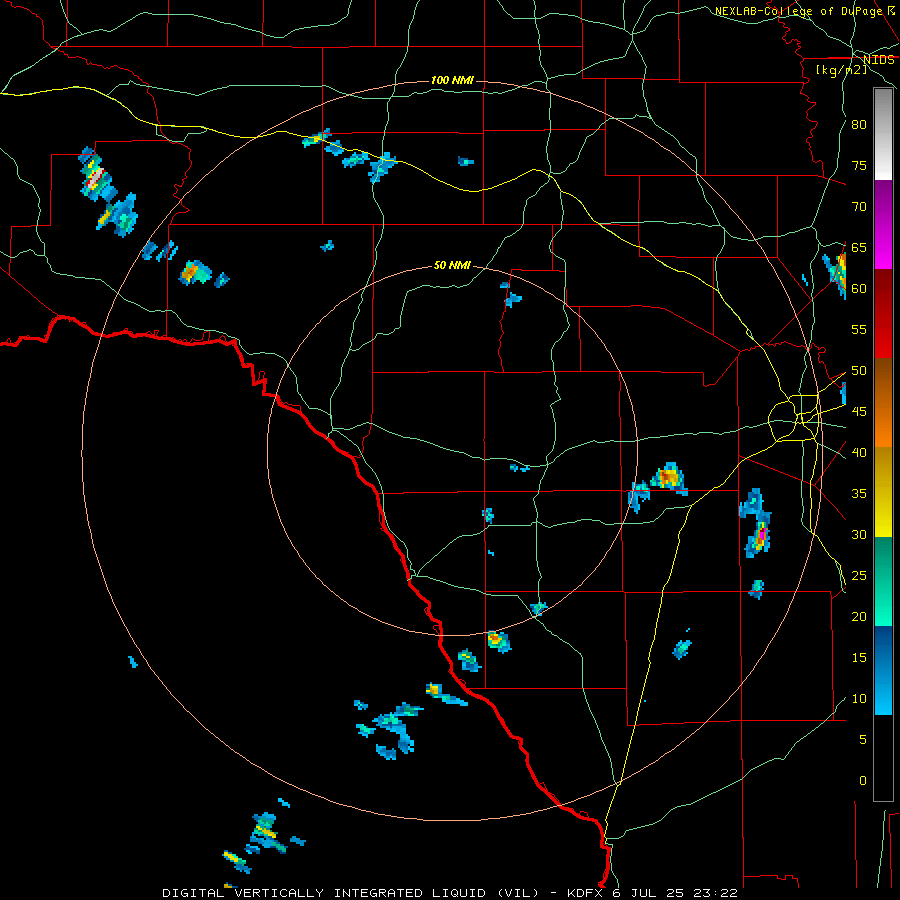Image resolution: width=900 pixels, height=900 pixels.
Task: Pick the brown-orange segment of the VIL scale
Action: (883, 403)
